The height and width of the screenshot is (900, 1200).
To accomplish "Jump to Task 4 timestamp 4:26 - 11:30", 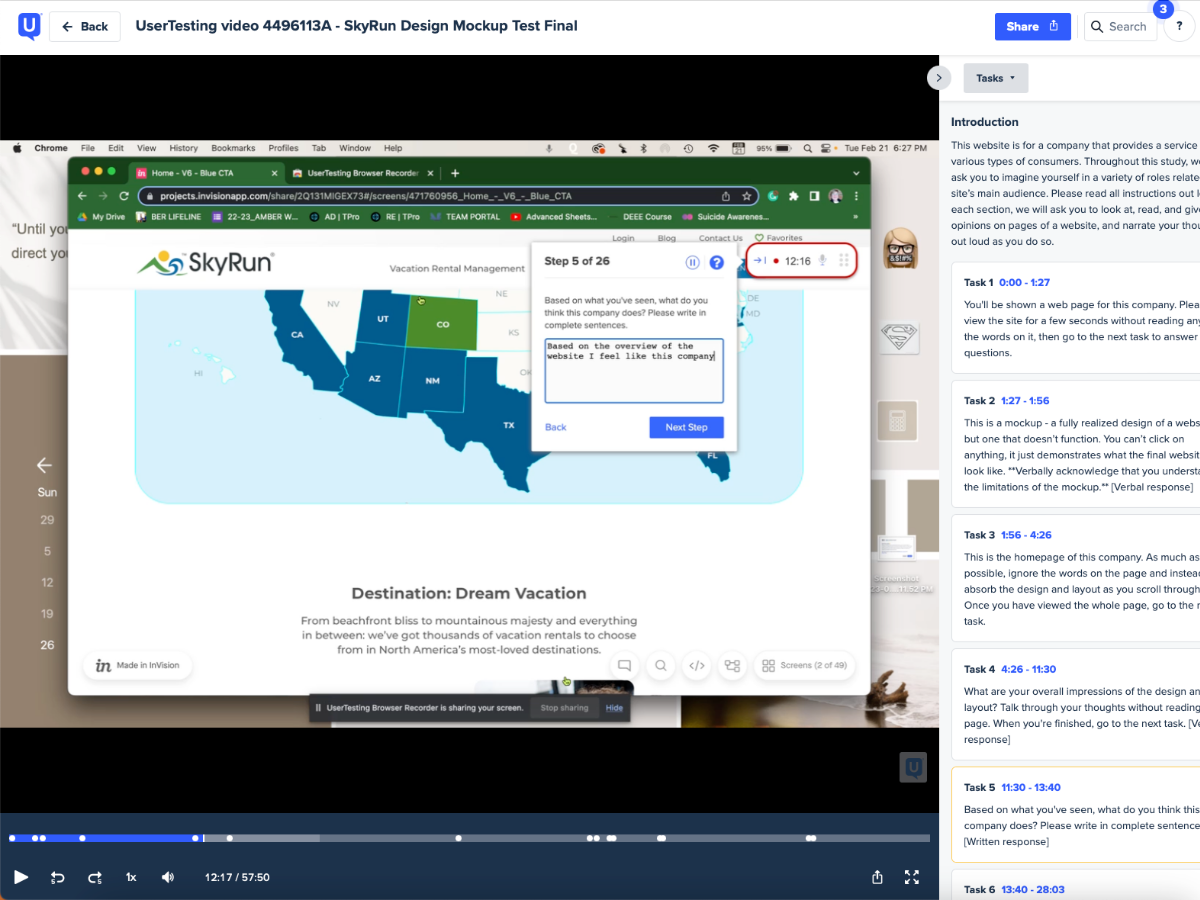I will [x=1028, y=669].
